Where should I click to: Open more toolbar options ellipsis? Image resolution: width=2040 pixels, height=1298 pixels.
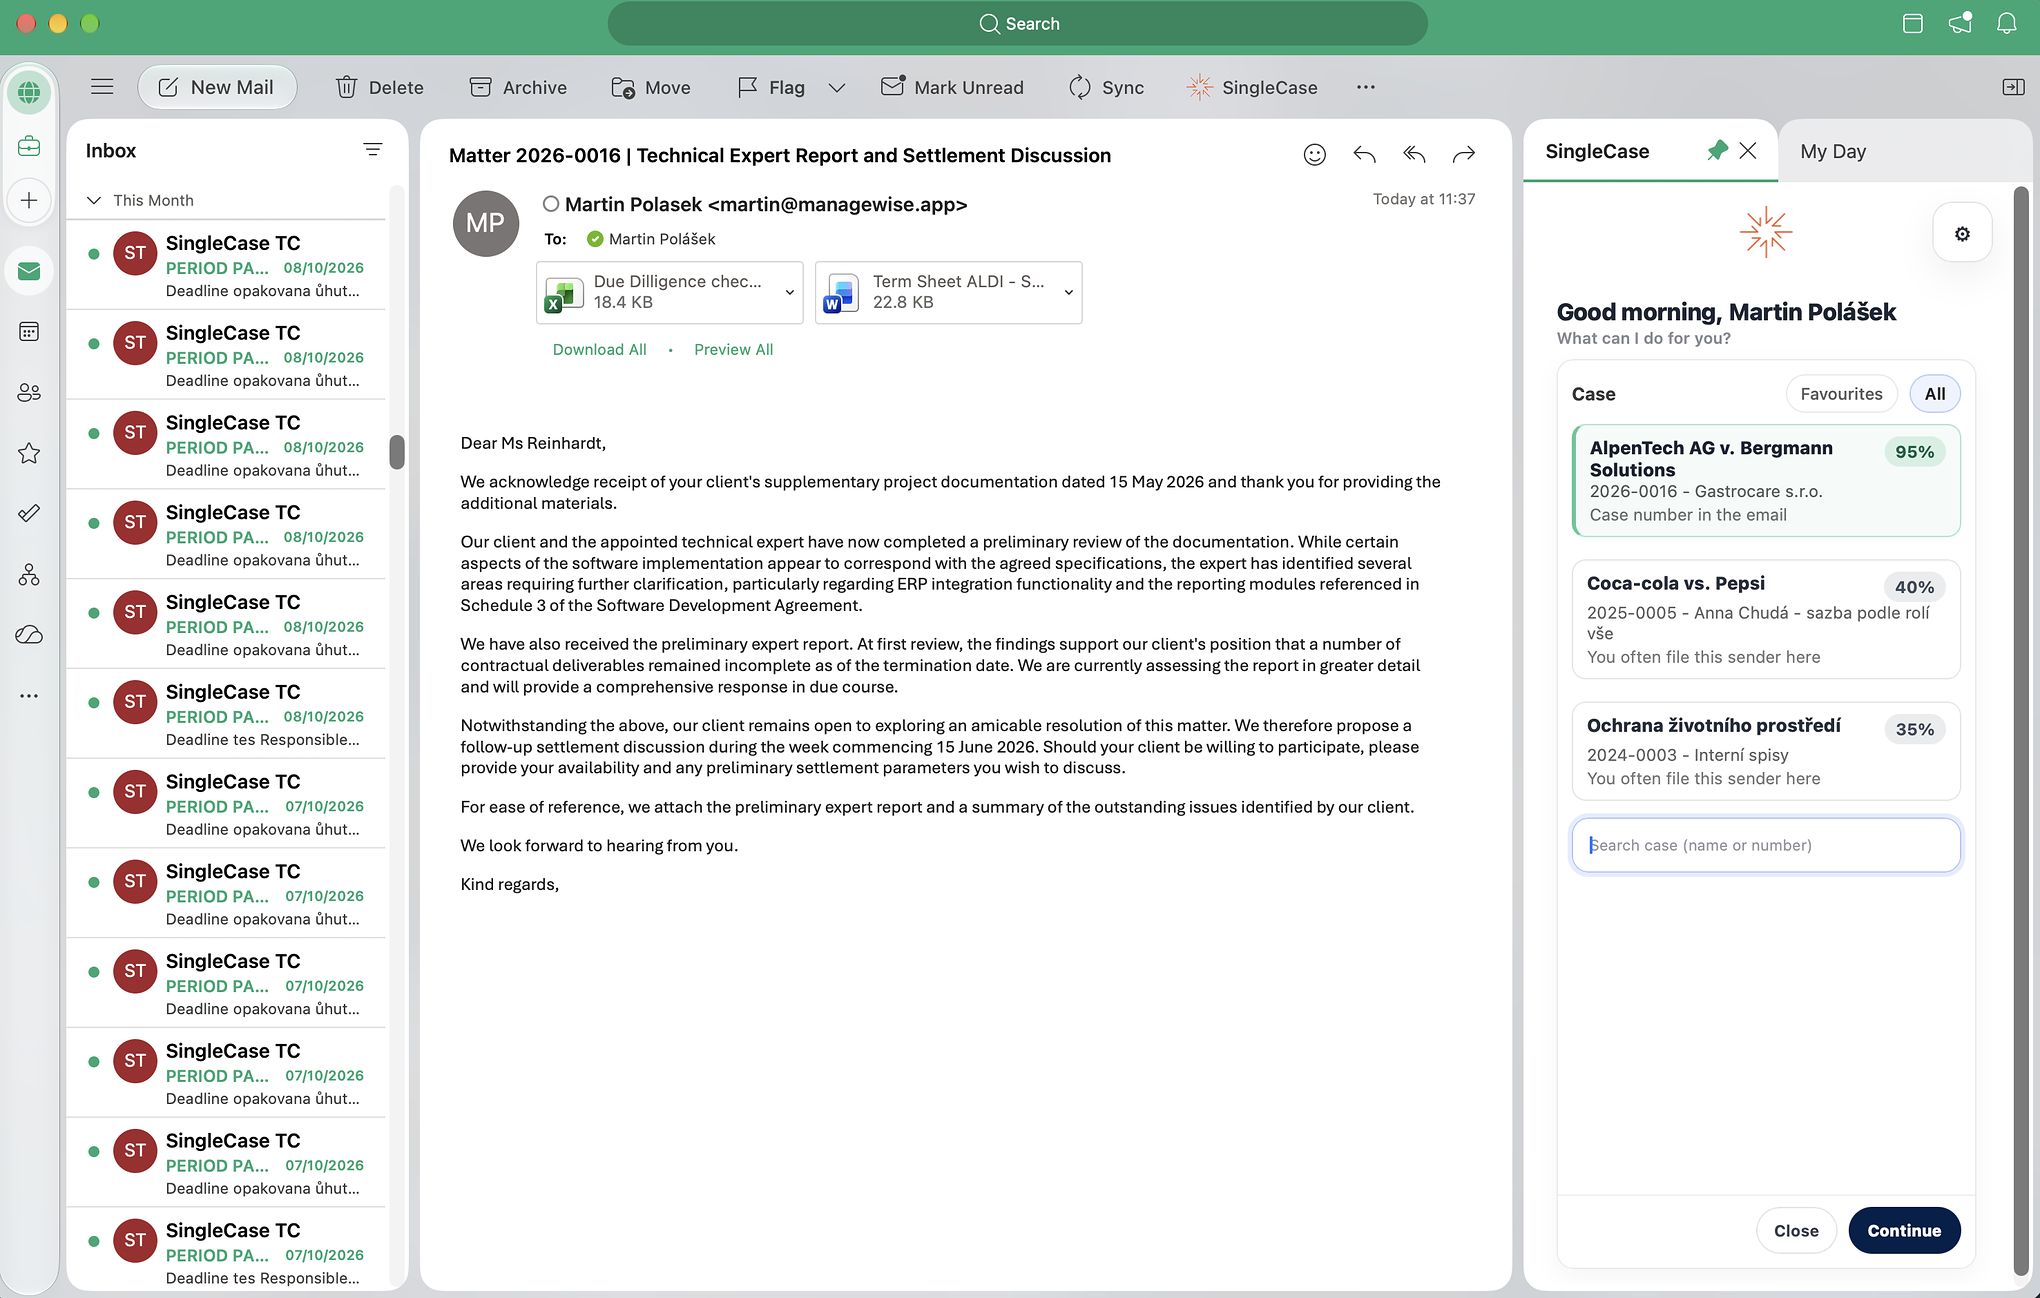[x=1366, y=87]
